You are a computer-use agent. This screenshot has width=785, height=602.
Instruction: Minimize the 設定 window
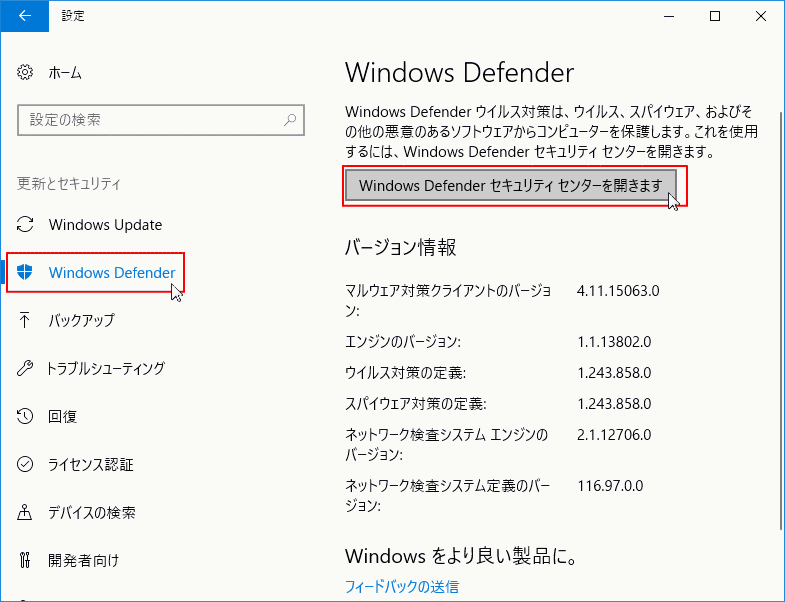pyautogui.click(x=669, y=16)
